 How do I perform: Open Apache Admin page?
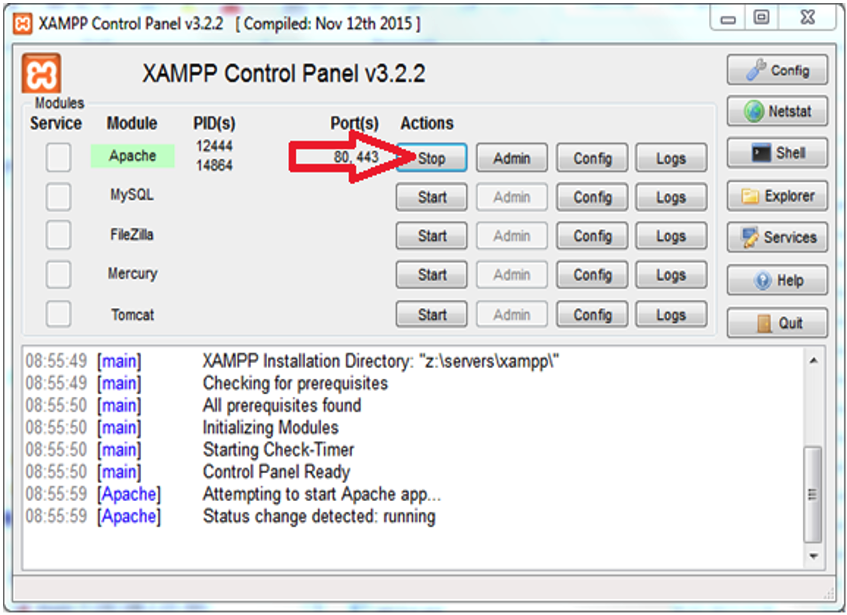[x=512, y=158]
